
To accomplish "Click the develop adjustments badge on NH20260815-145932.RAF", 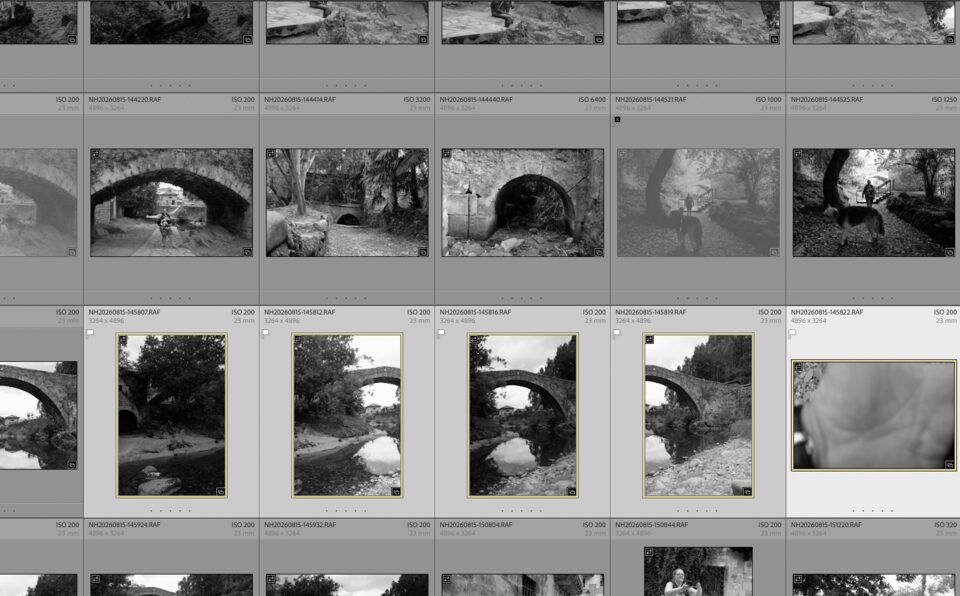I will pyautogui.click(x=271, y=579).
